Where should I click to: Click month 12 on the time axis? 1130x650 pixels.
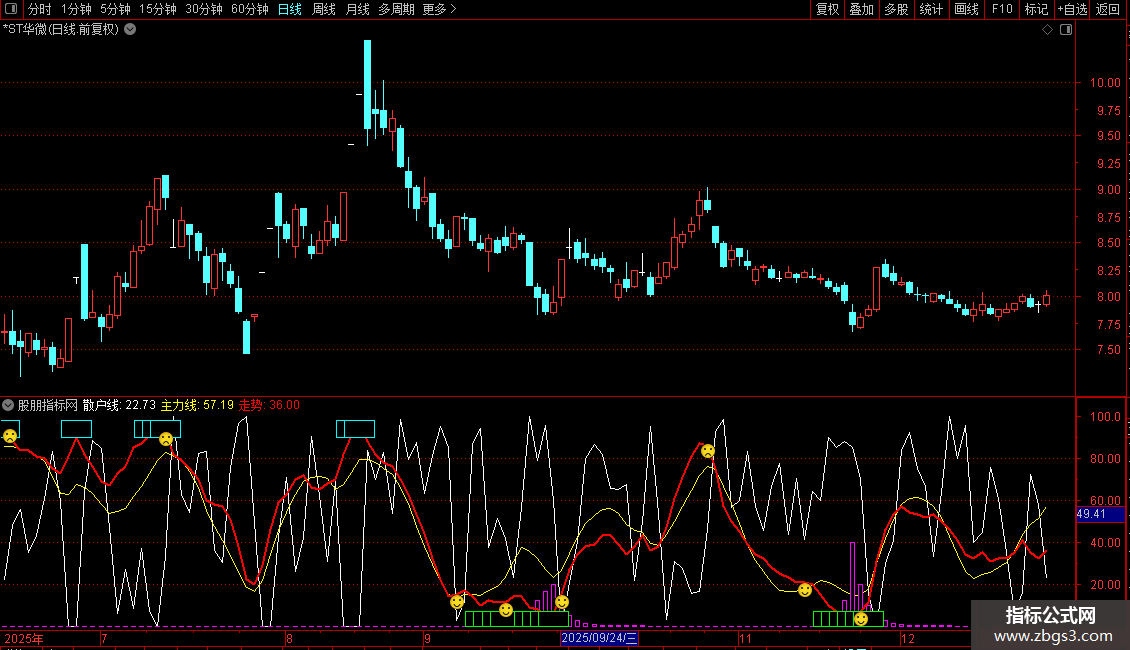click(x=908, y=638)
